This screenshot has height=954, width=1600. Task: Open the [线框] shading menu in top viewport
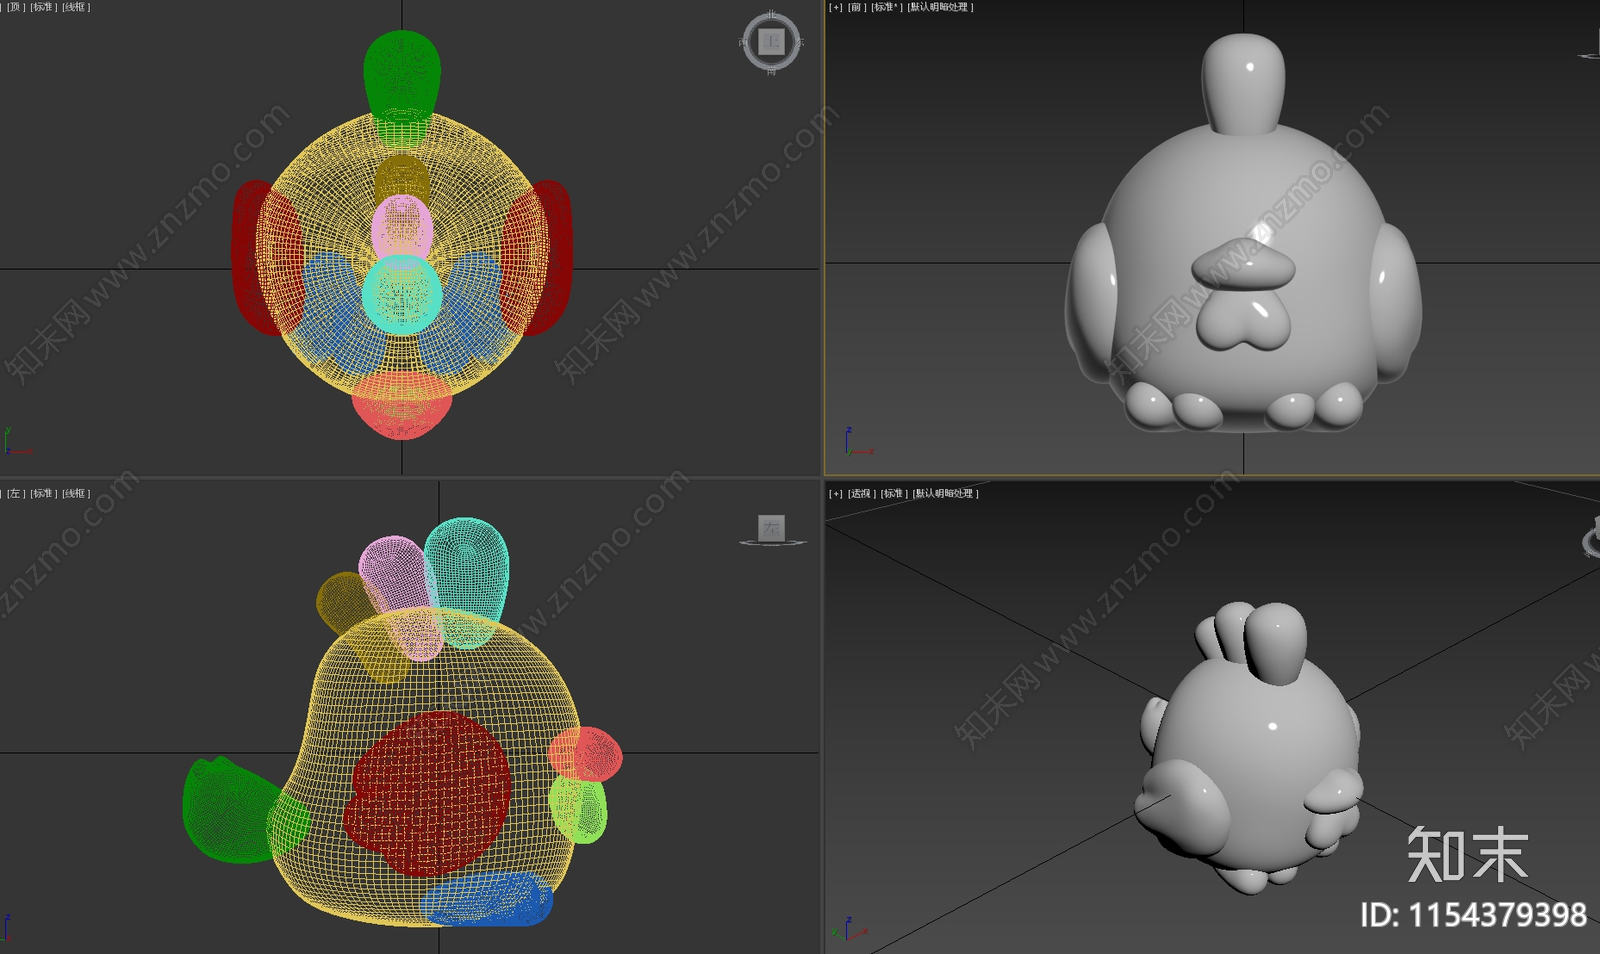pyautogui.click(x=76, y=7)
